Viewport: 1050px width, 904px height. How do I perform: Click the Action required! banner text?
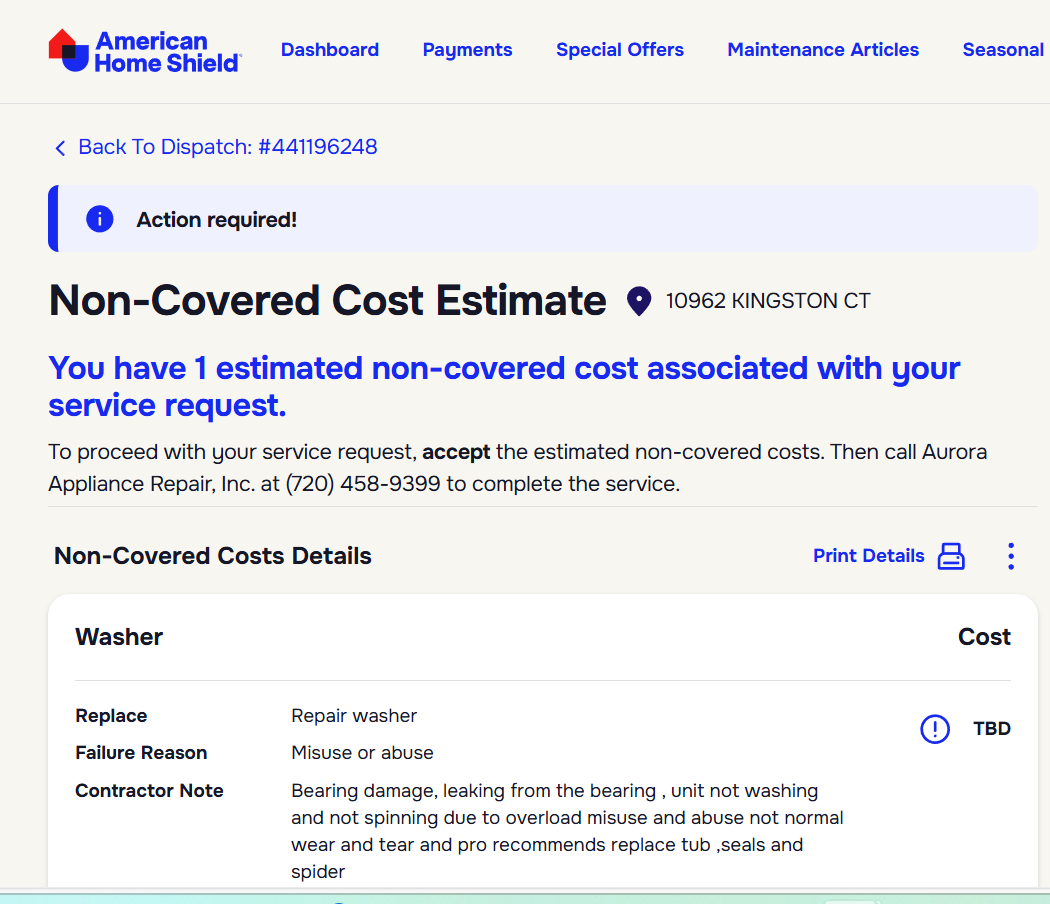click(216, 220)
